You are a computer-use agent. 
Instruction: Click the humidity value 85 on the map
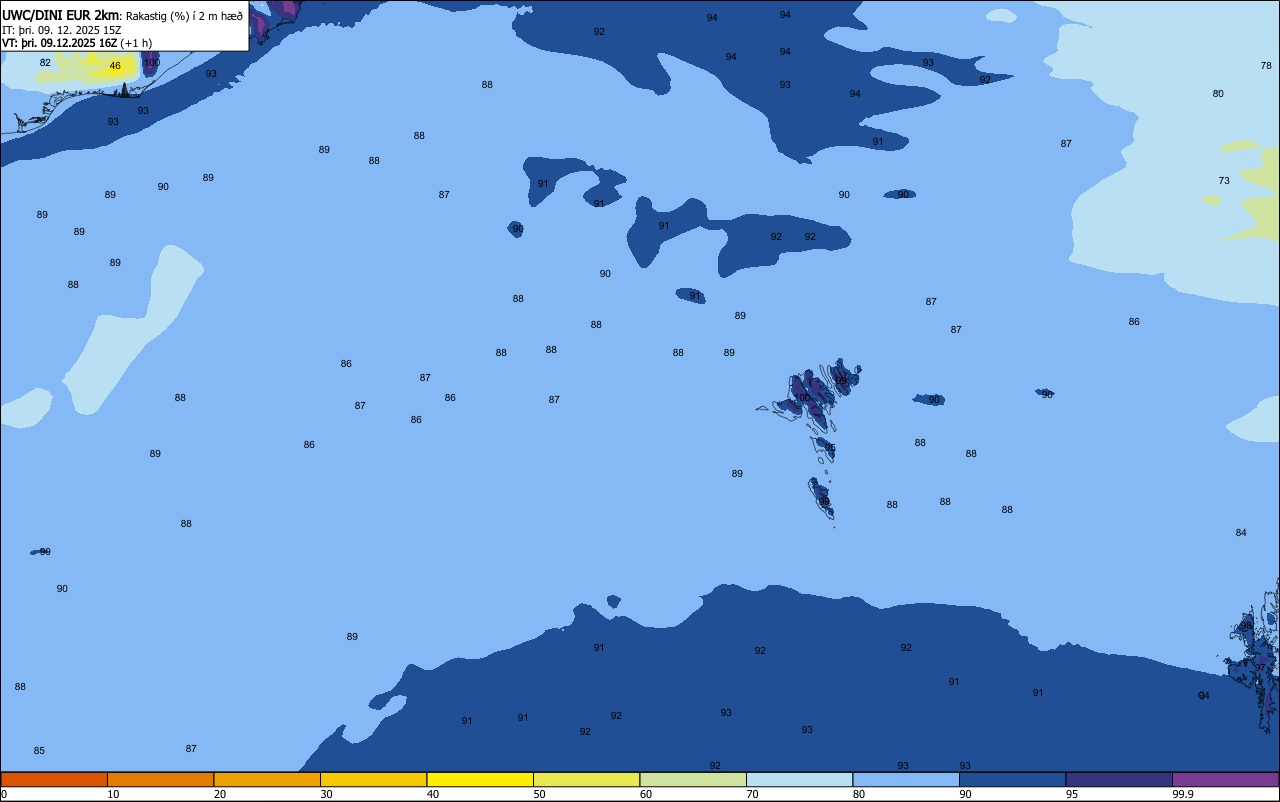(x=39, y=751)
